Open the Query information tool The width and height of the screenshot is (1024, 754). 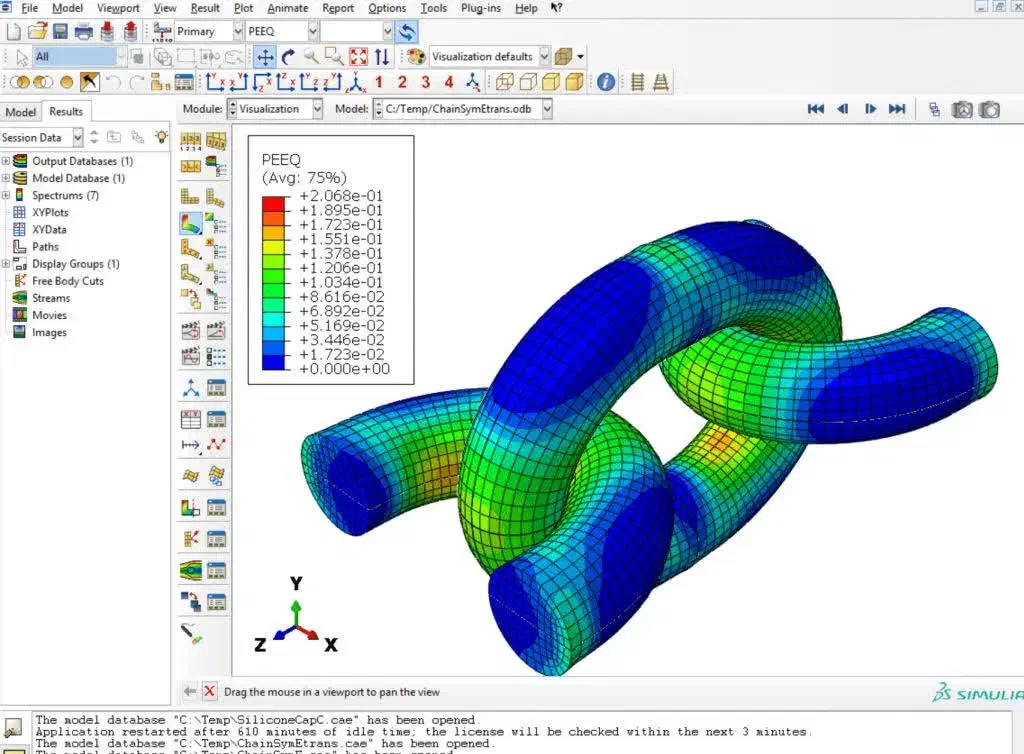point(606,82)
